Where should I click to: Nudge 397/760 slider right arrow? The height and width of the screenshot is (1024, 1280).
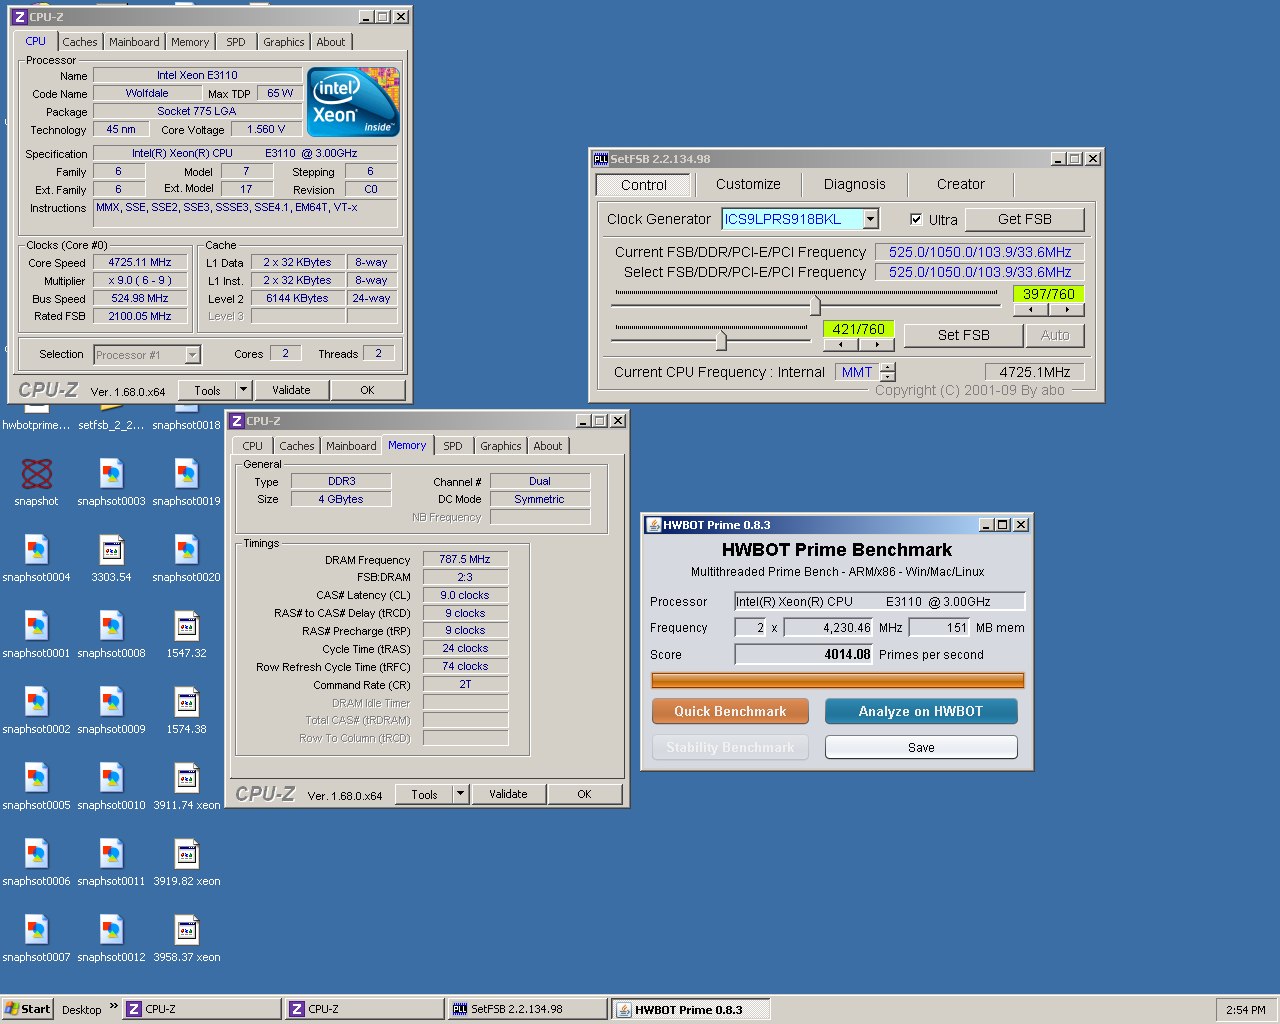pyautogui.click(x=1067, y=309)
